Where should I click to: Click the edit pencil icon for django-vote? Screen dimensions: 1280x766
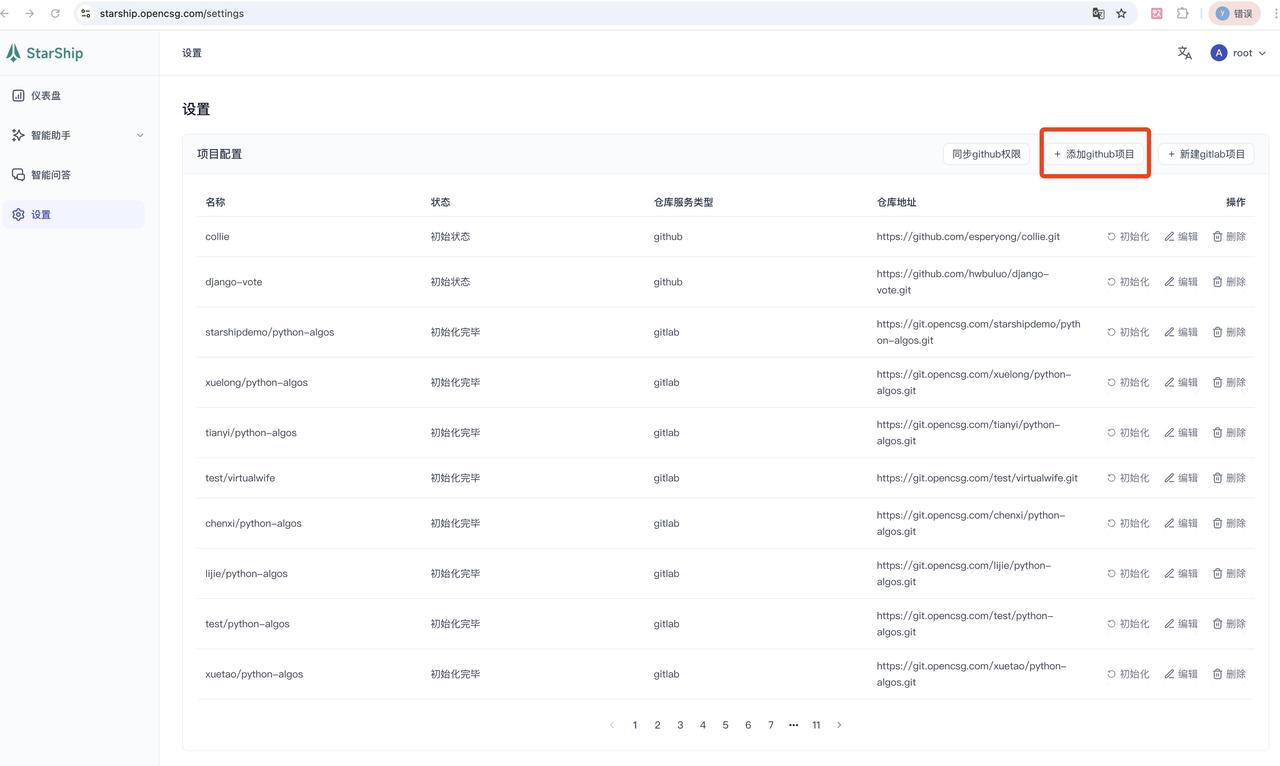1168,281
